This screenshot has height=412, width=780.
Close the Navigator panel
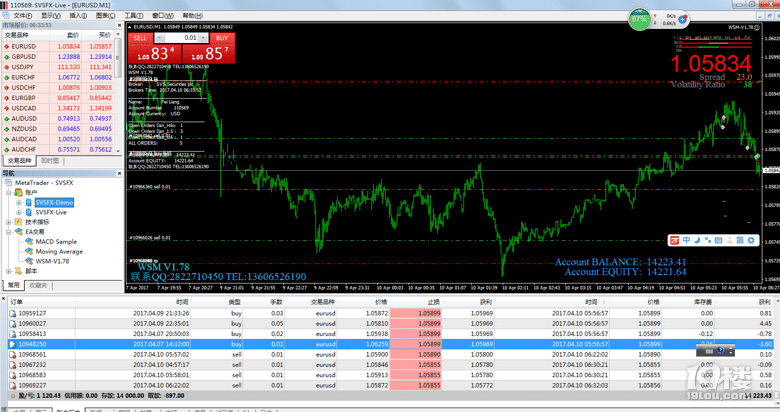click(x=119, y=173)
